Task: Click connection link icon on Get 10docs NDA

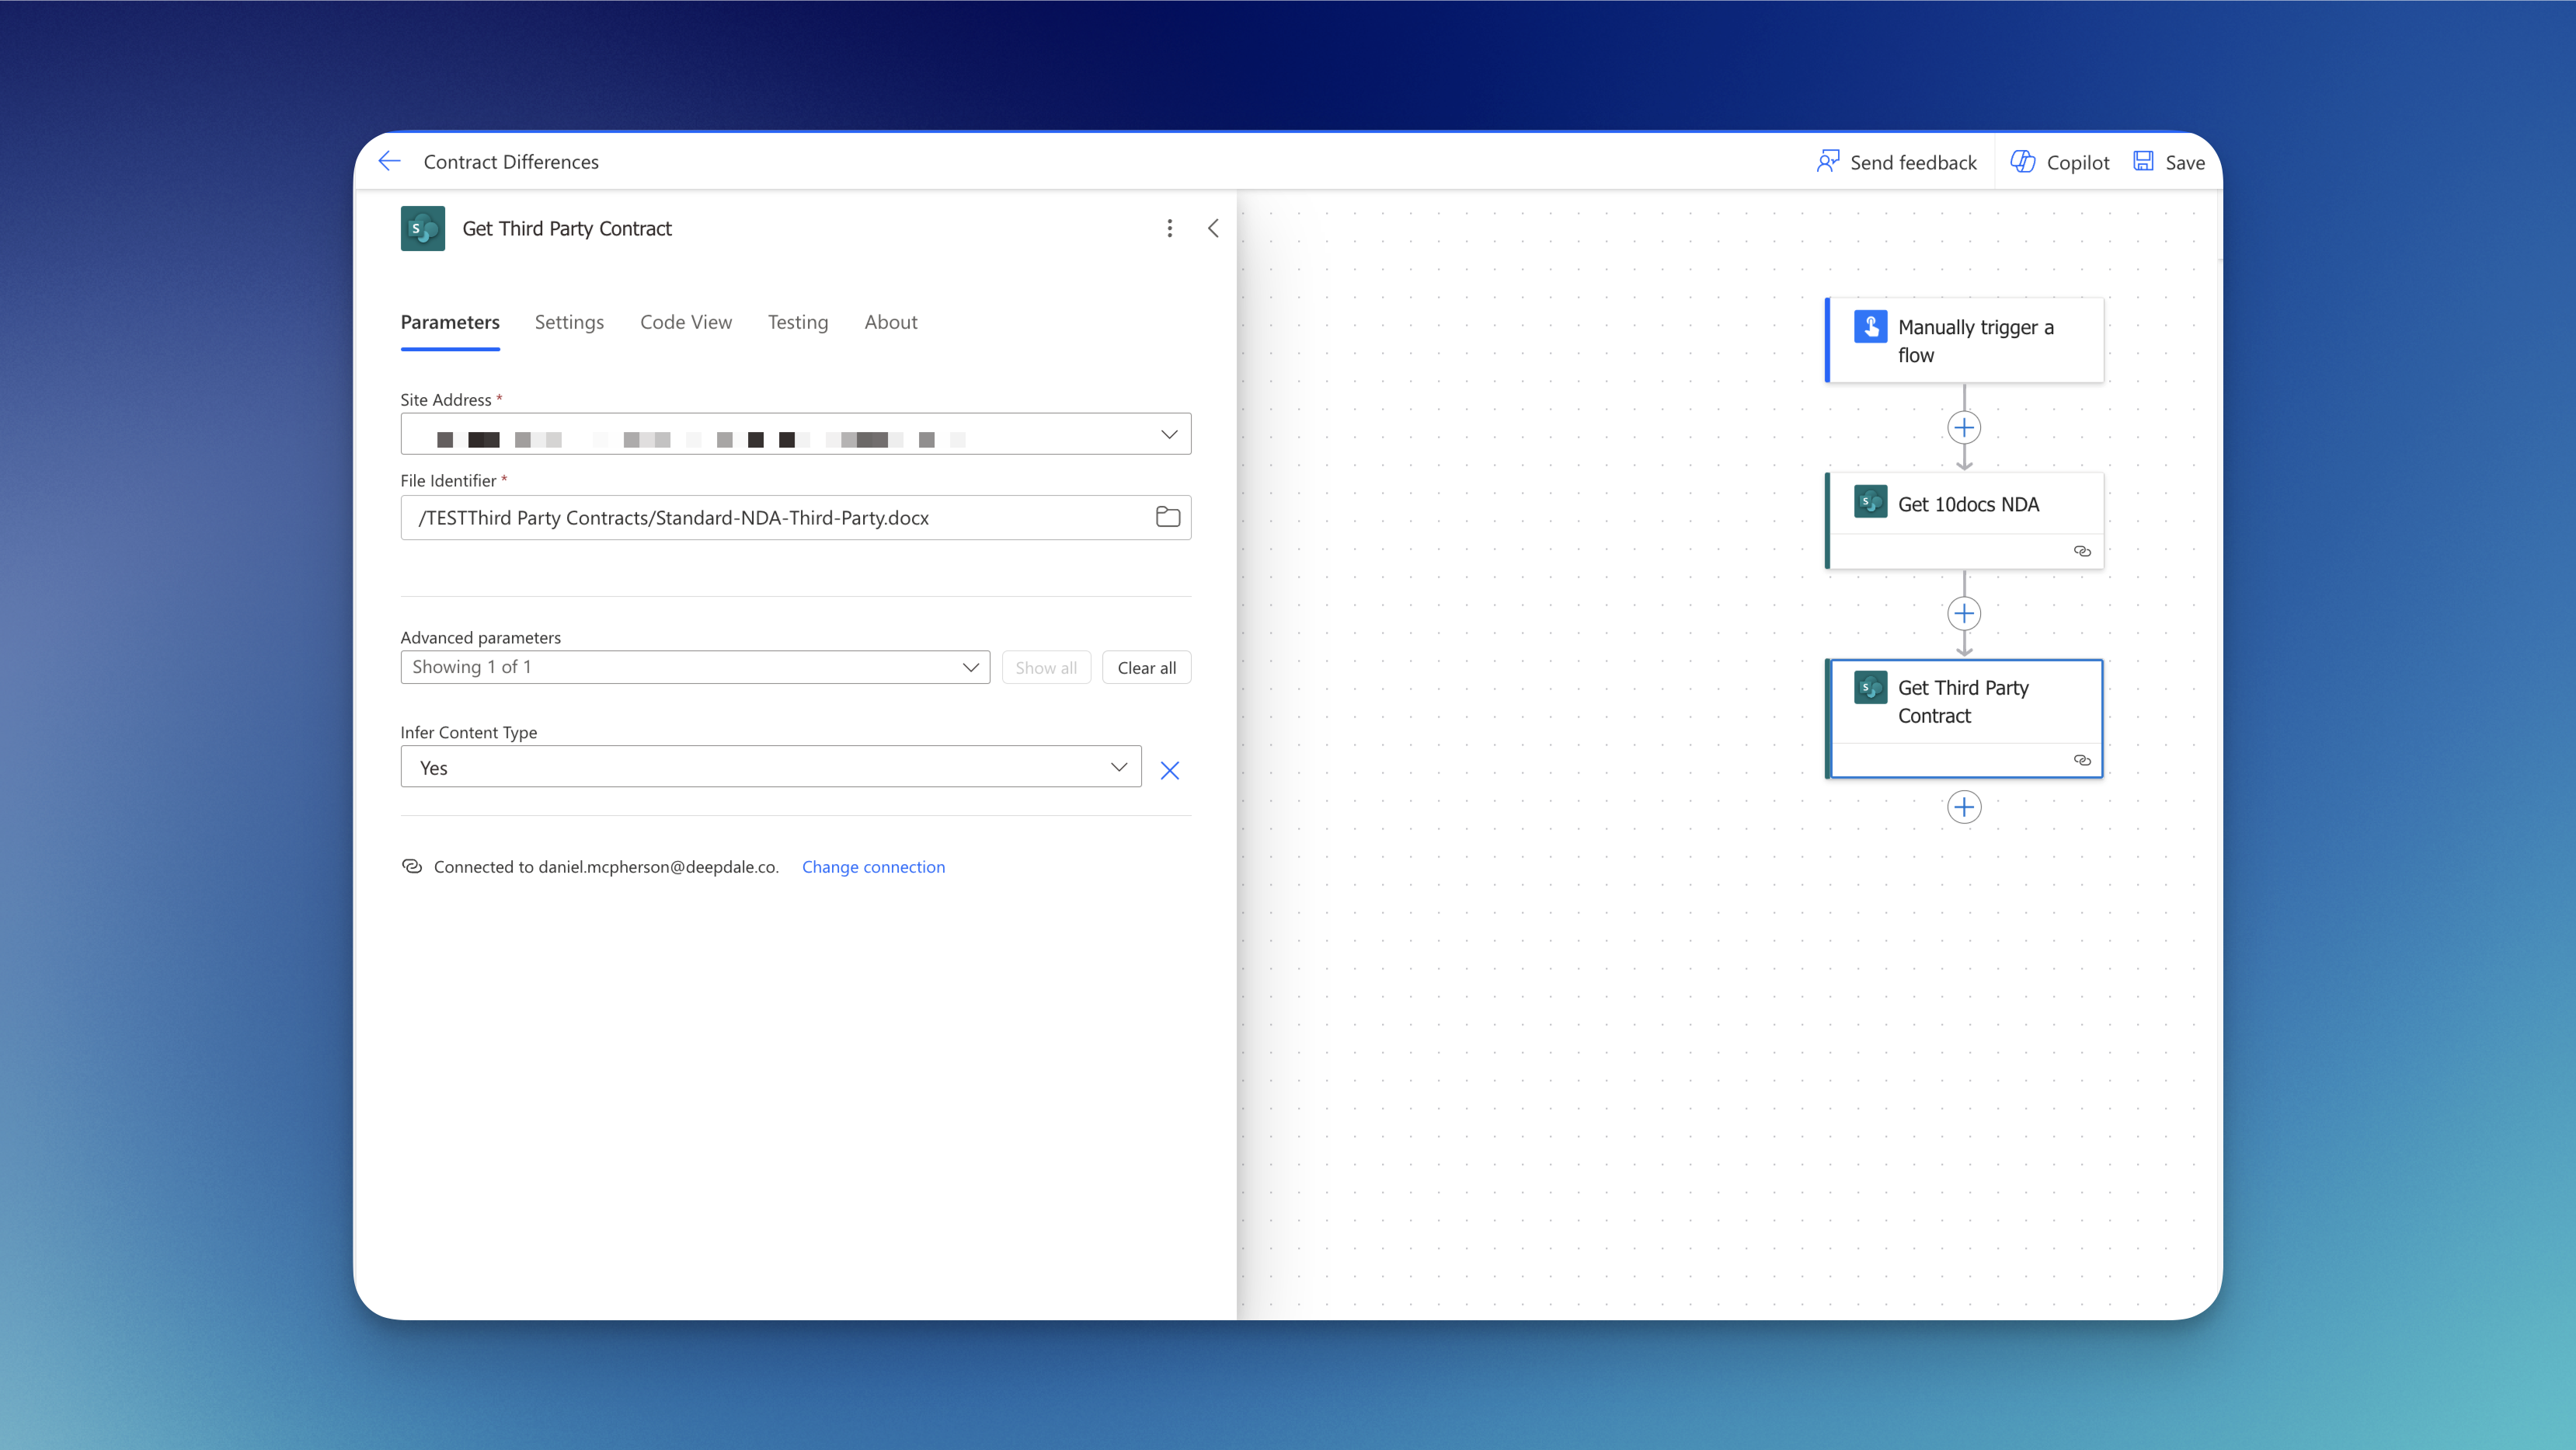Action: click(2082, 551)
